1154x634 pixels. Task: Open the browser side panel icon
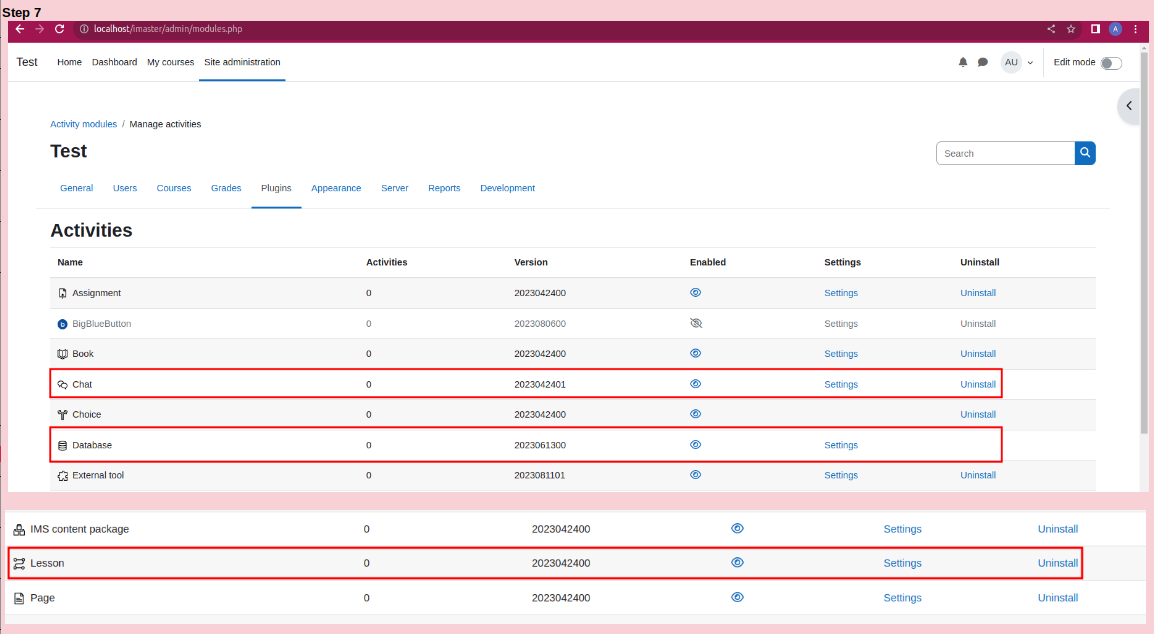(x=1095, y=29)
